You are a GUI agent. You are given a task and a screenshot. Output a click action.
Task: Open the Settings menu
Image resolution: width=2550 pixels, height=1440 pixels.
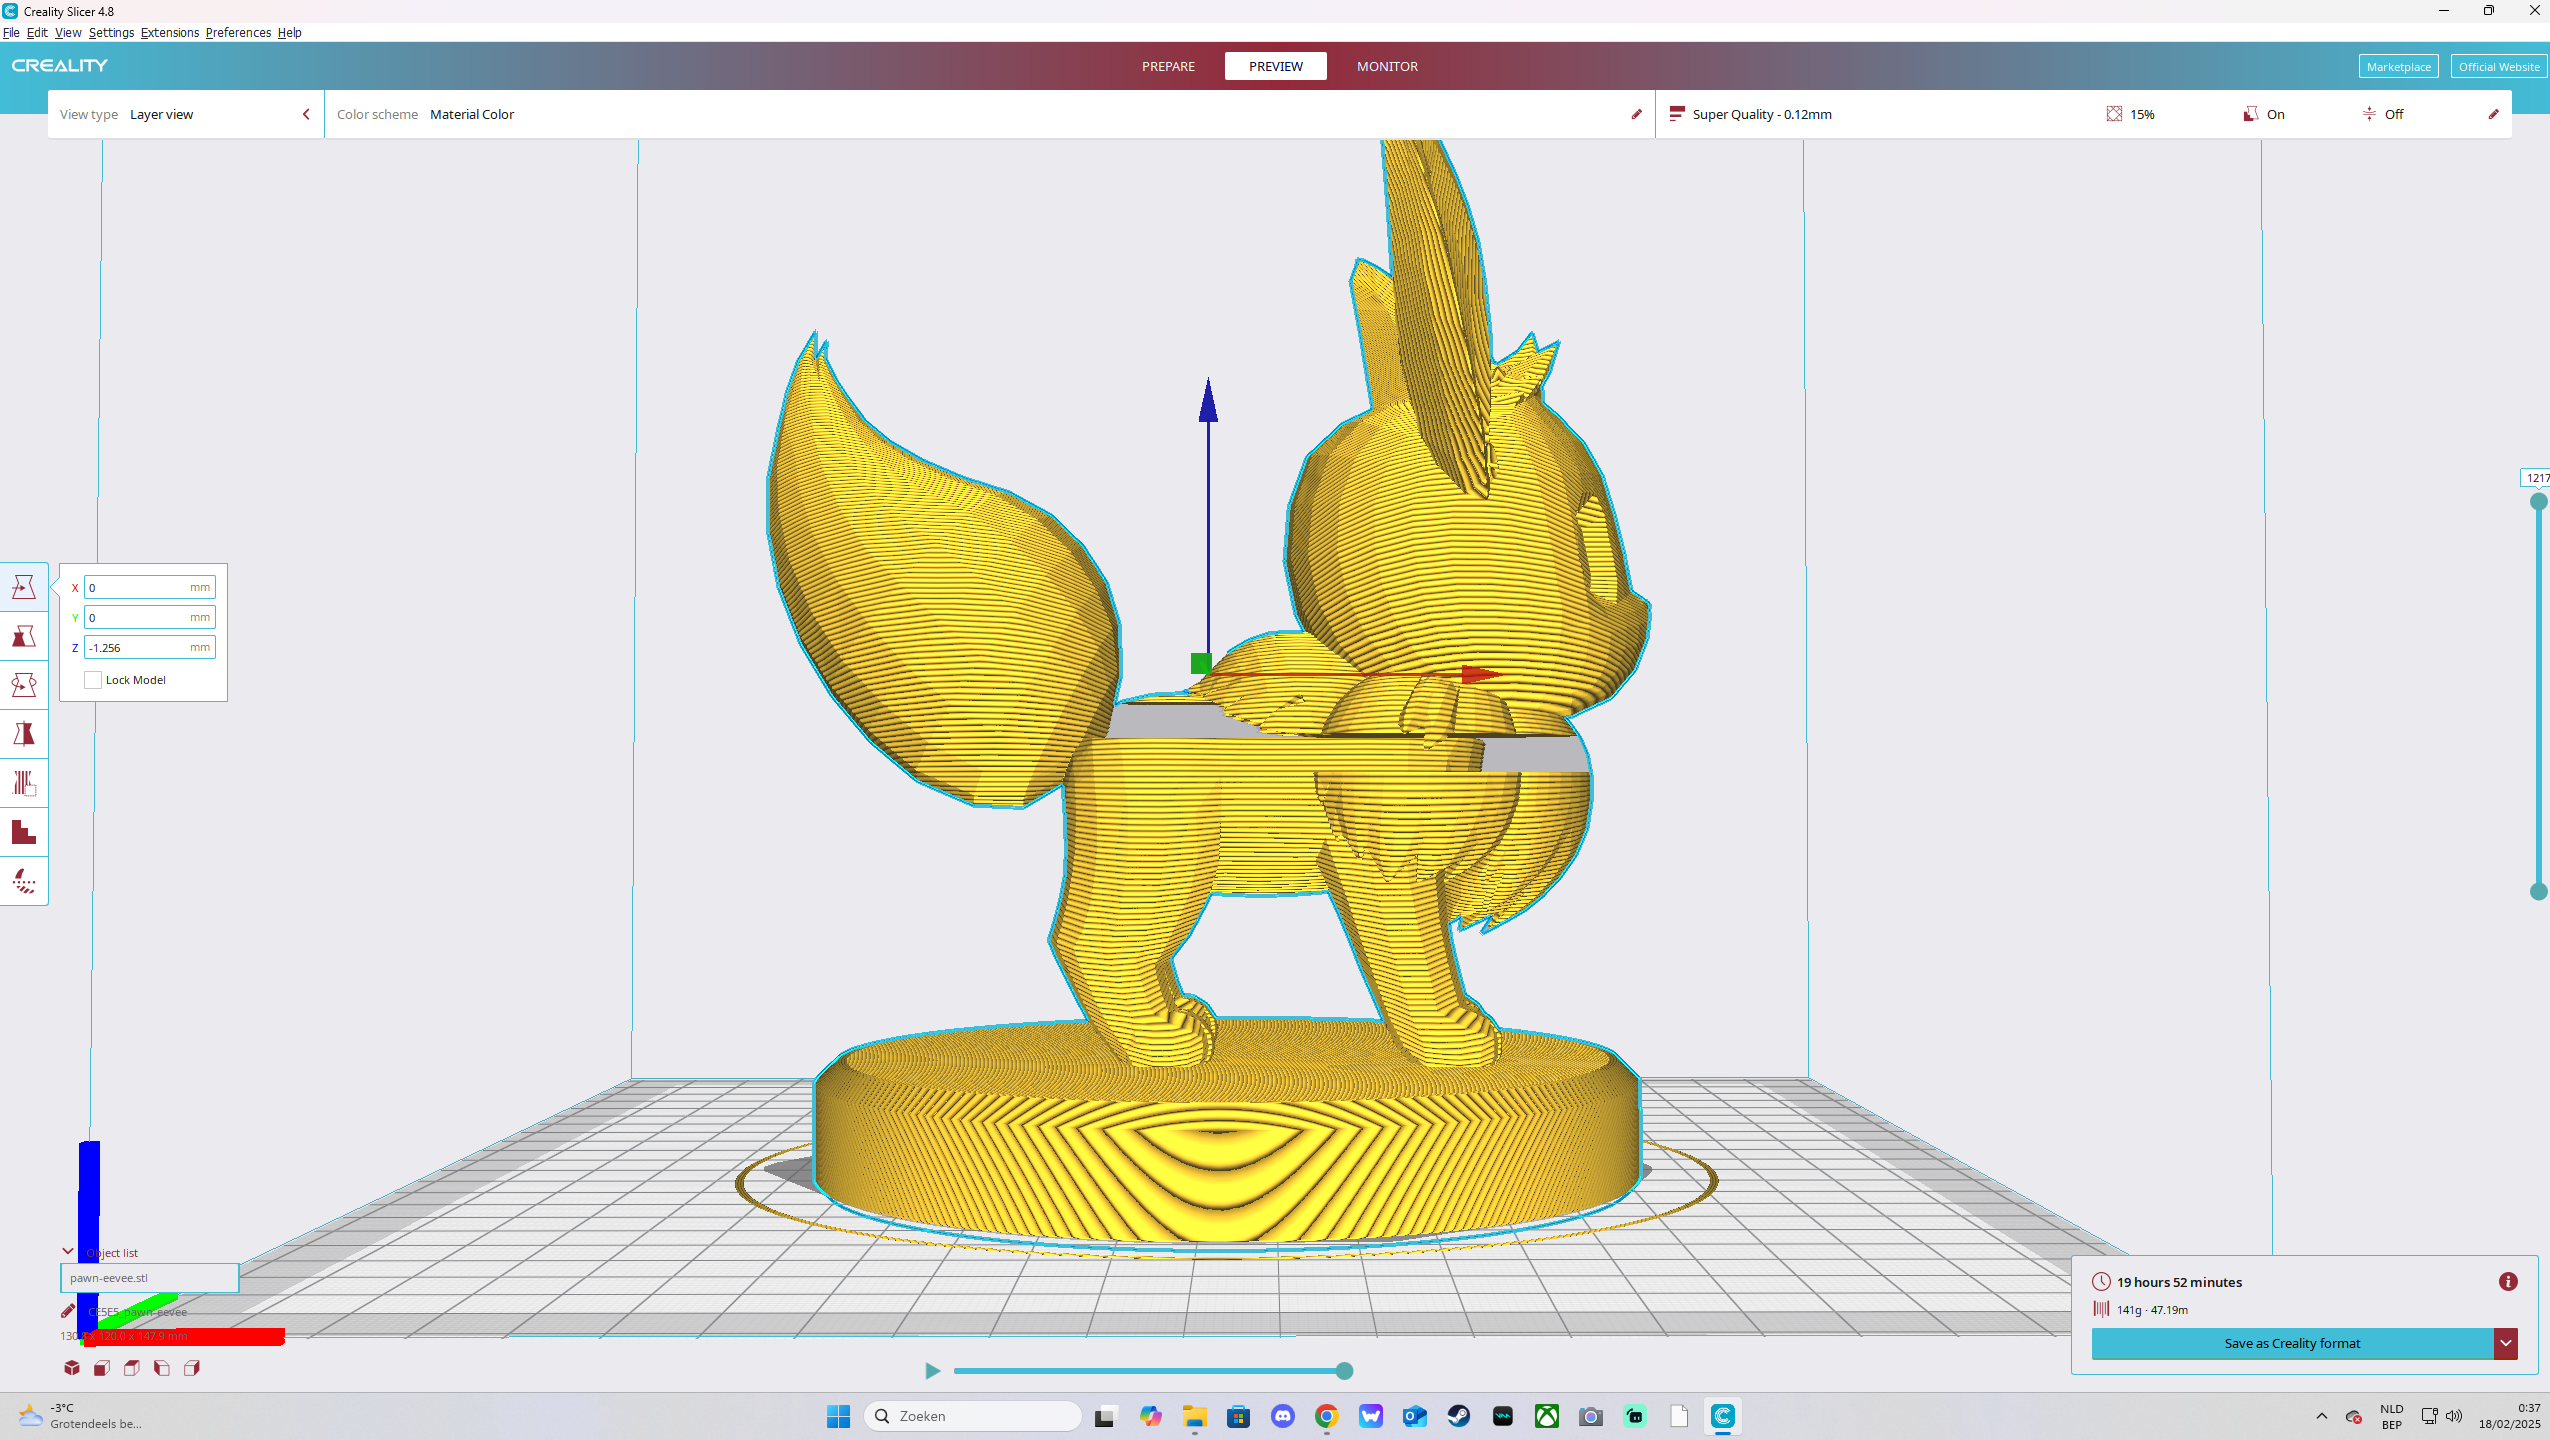(x=111, y=33)
